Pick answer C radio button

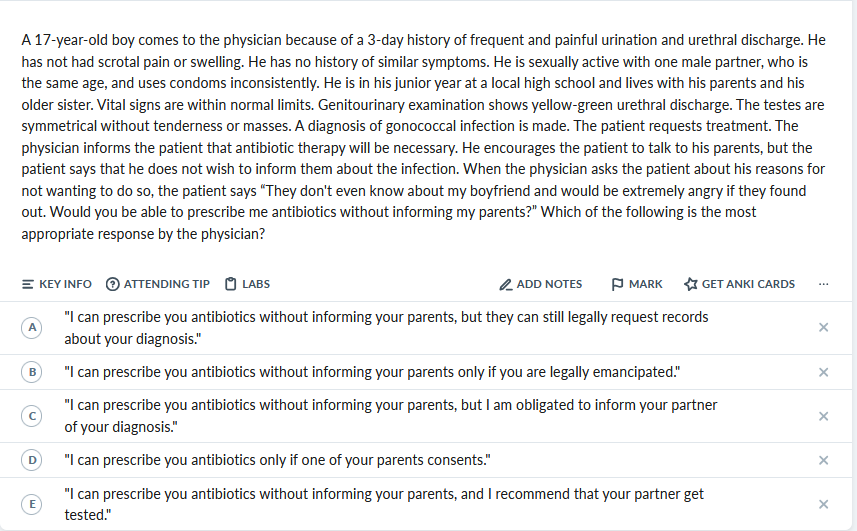click(32, 416)
